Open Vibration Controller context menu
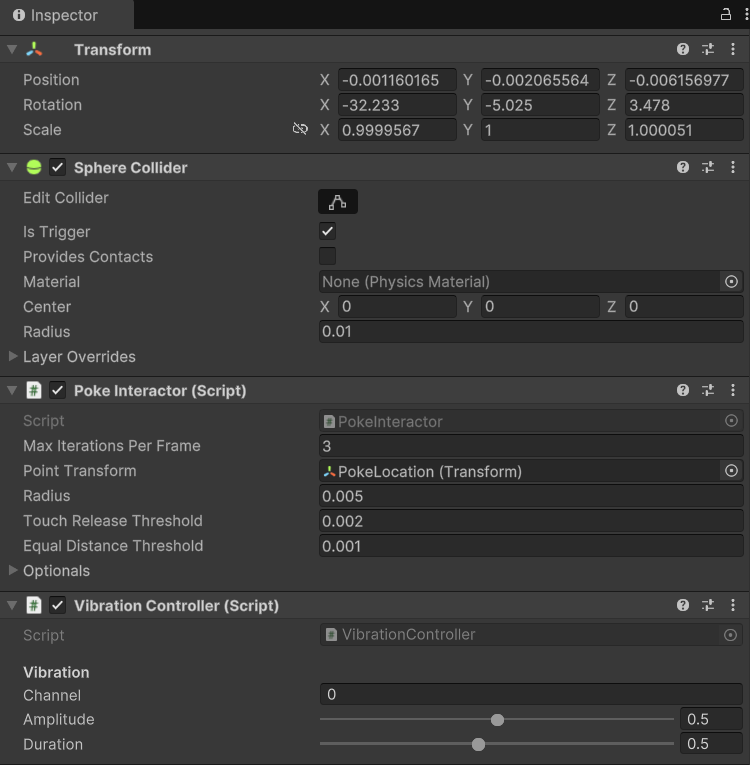 [x=733, y=605]
